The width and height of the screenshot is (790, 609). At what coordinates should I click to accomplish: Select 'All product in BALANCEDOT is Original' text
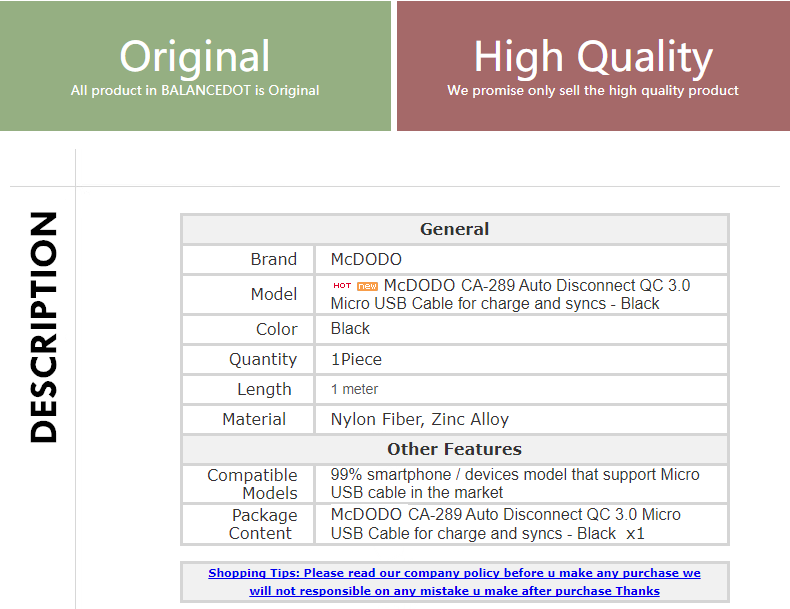pos(195,91)
